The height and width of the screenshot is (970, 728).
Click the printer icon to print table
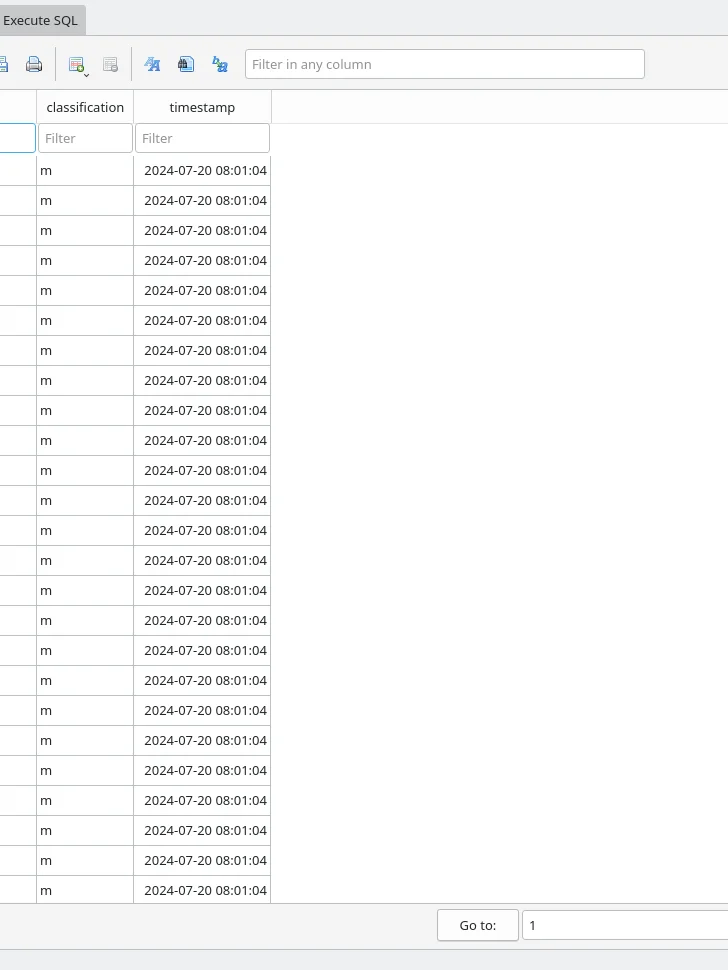pyautogui.click(x=34, y=64)
